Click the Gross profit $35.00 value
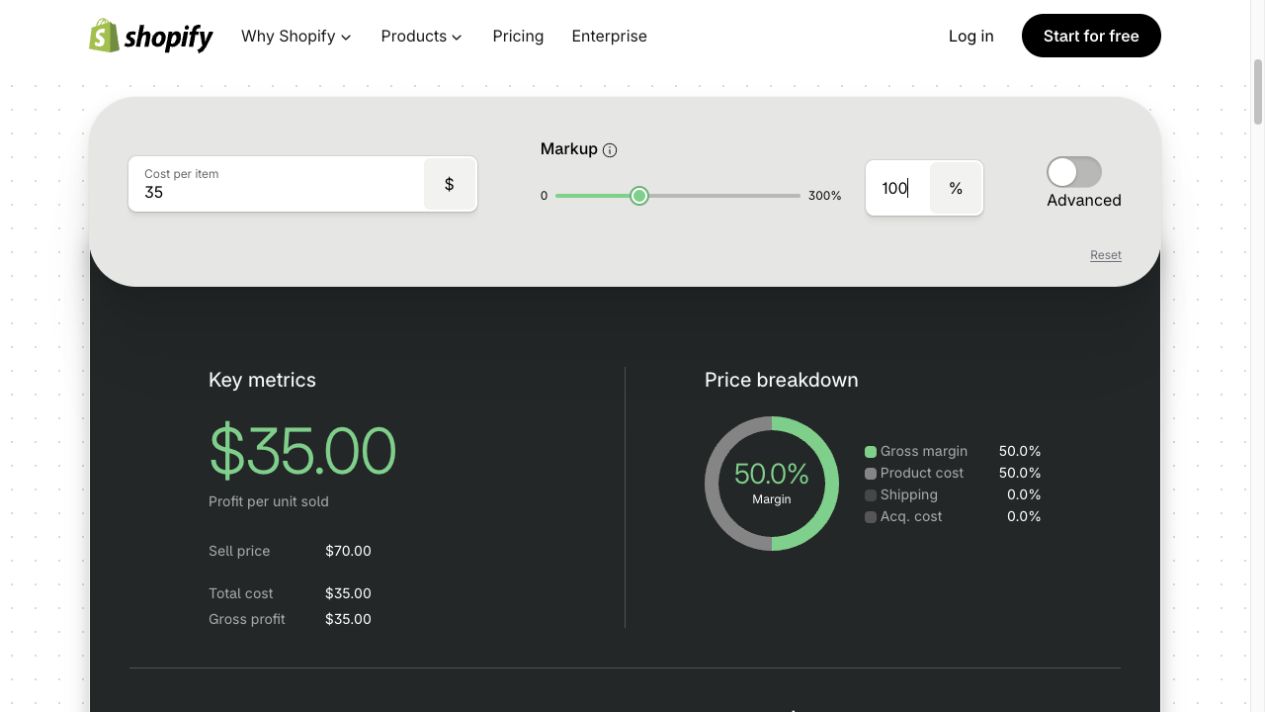Image resolution: width=1265 pixels, height=712 pixels. pos(348,619)
